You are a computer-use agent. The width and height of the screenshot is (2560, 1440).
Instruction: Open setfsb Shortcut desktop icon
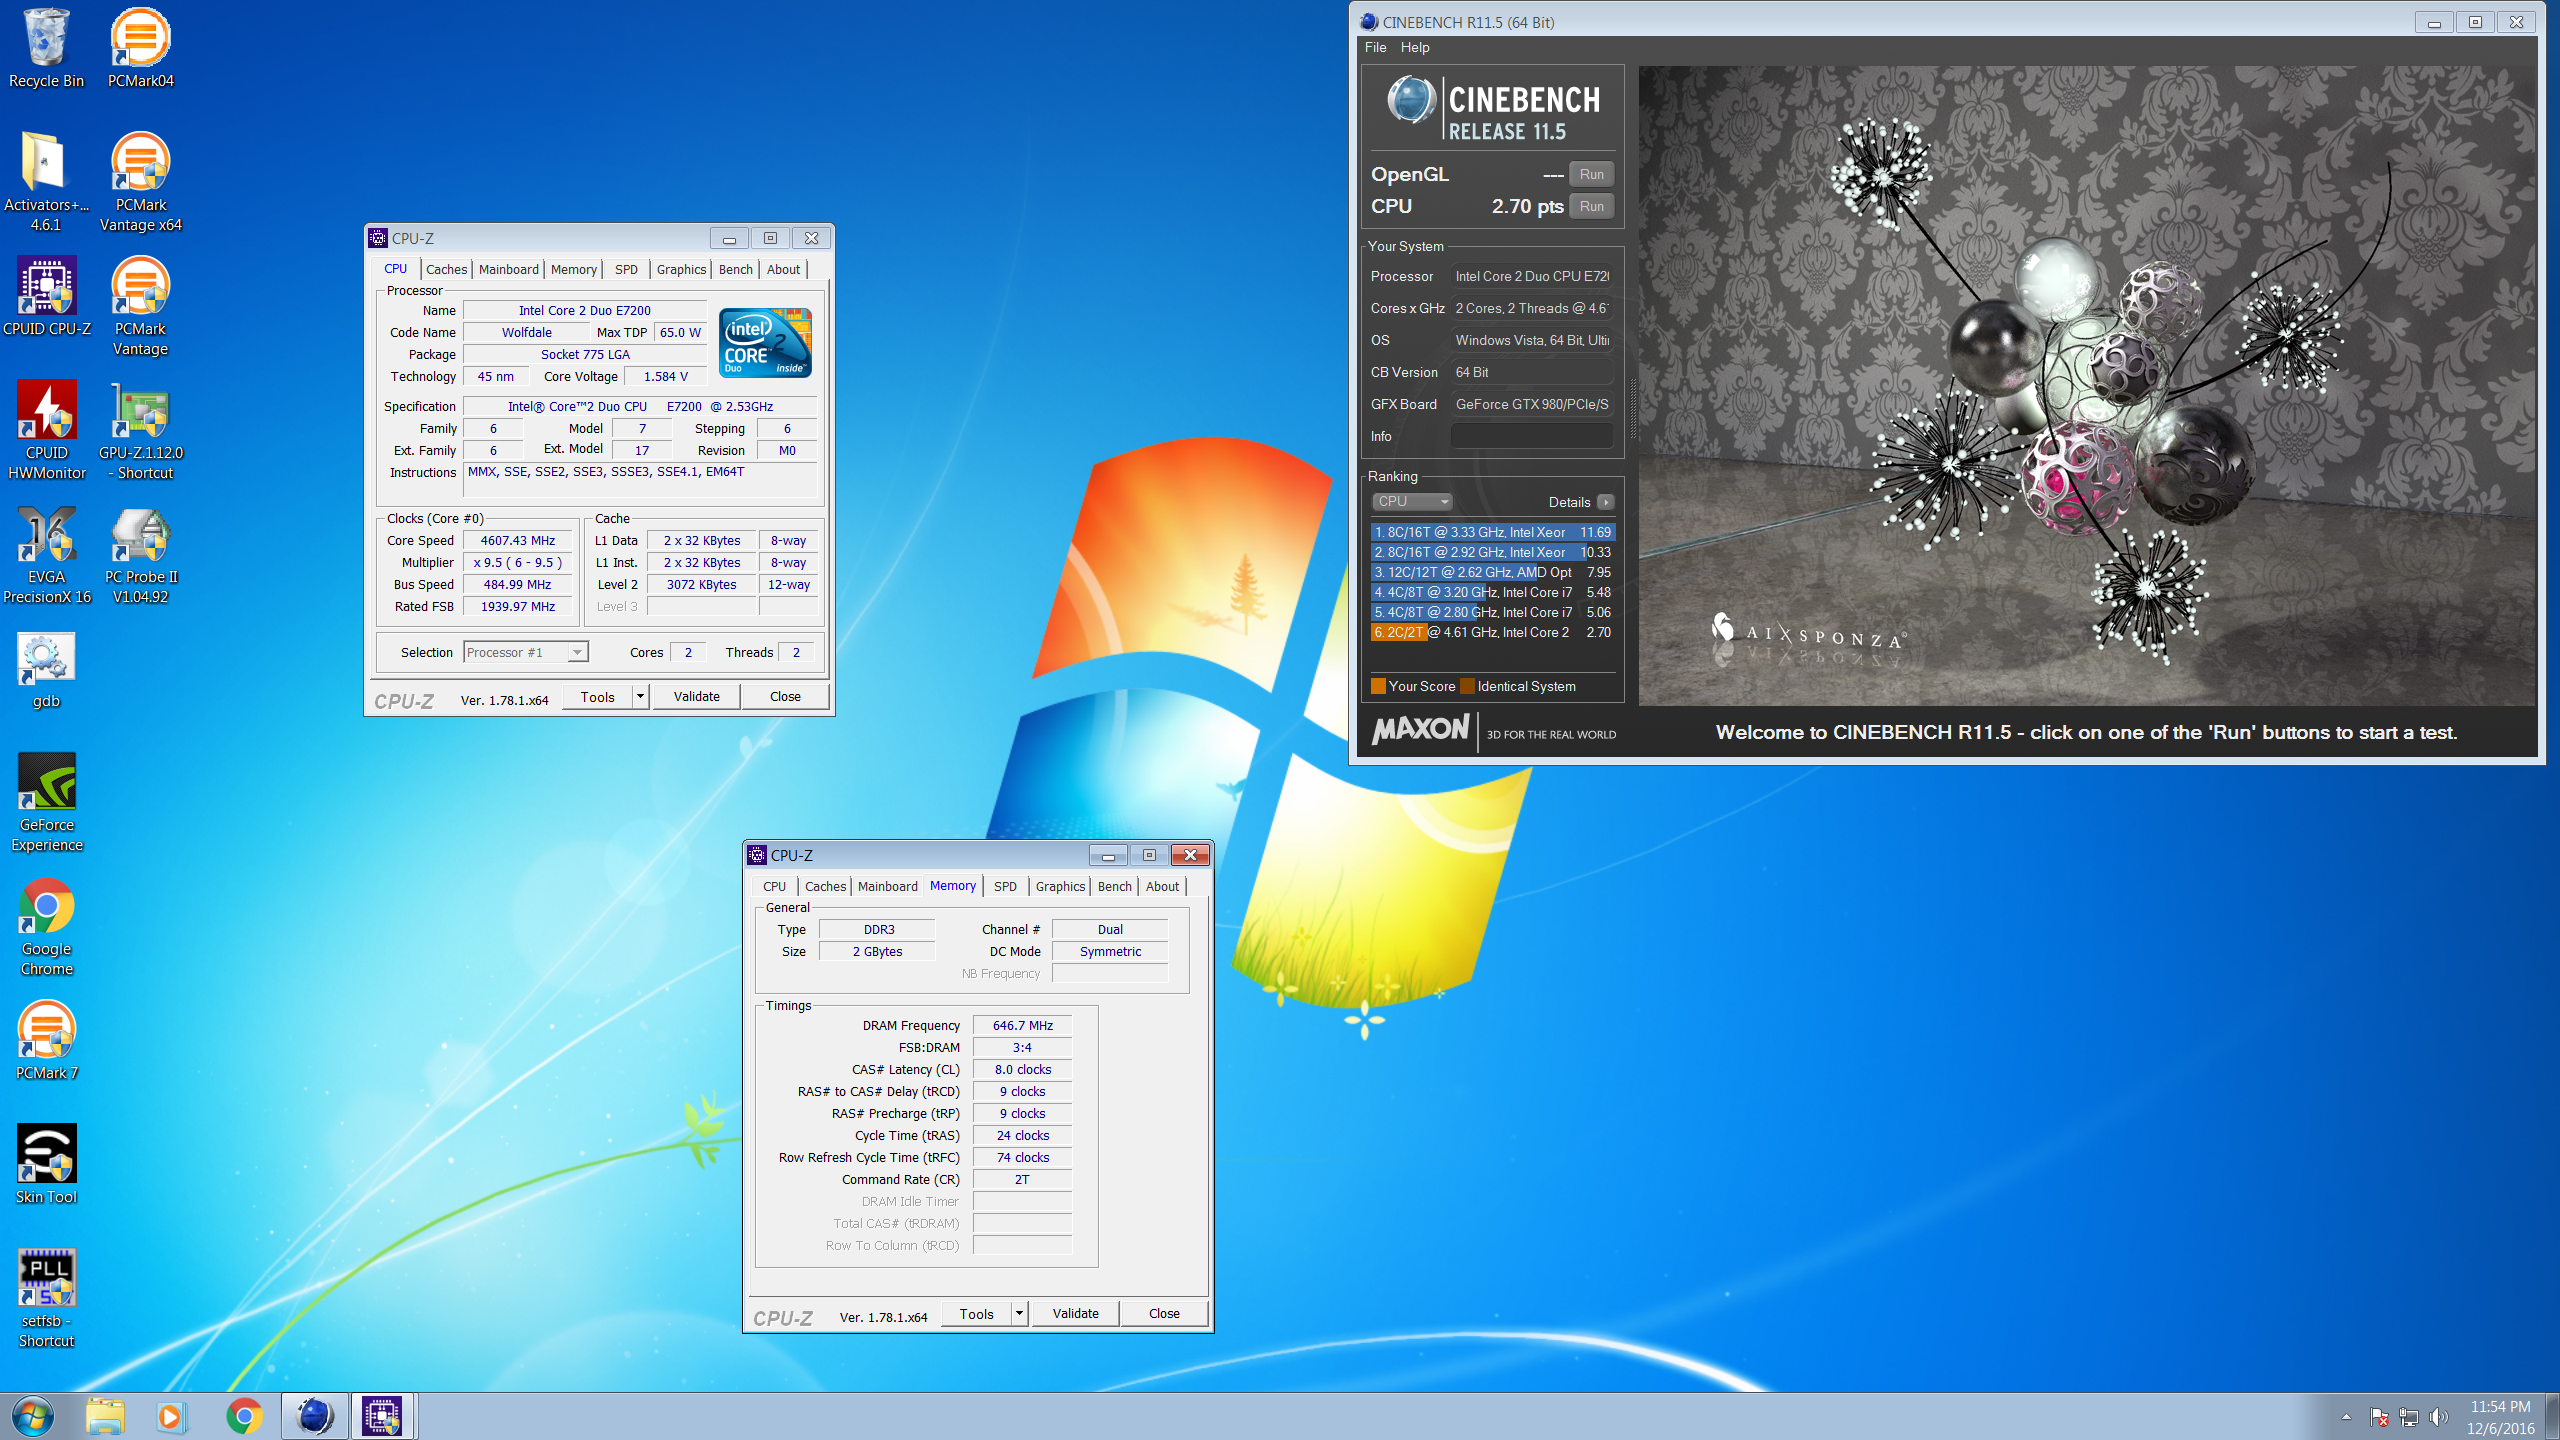click(46, 1298)
